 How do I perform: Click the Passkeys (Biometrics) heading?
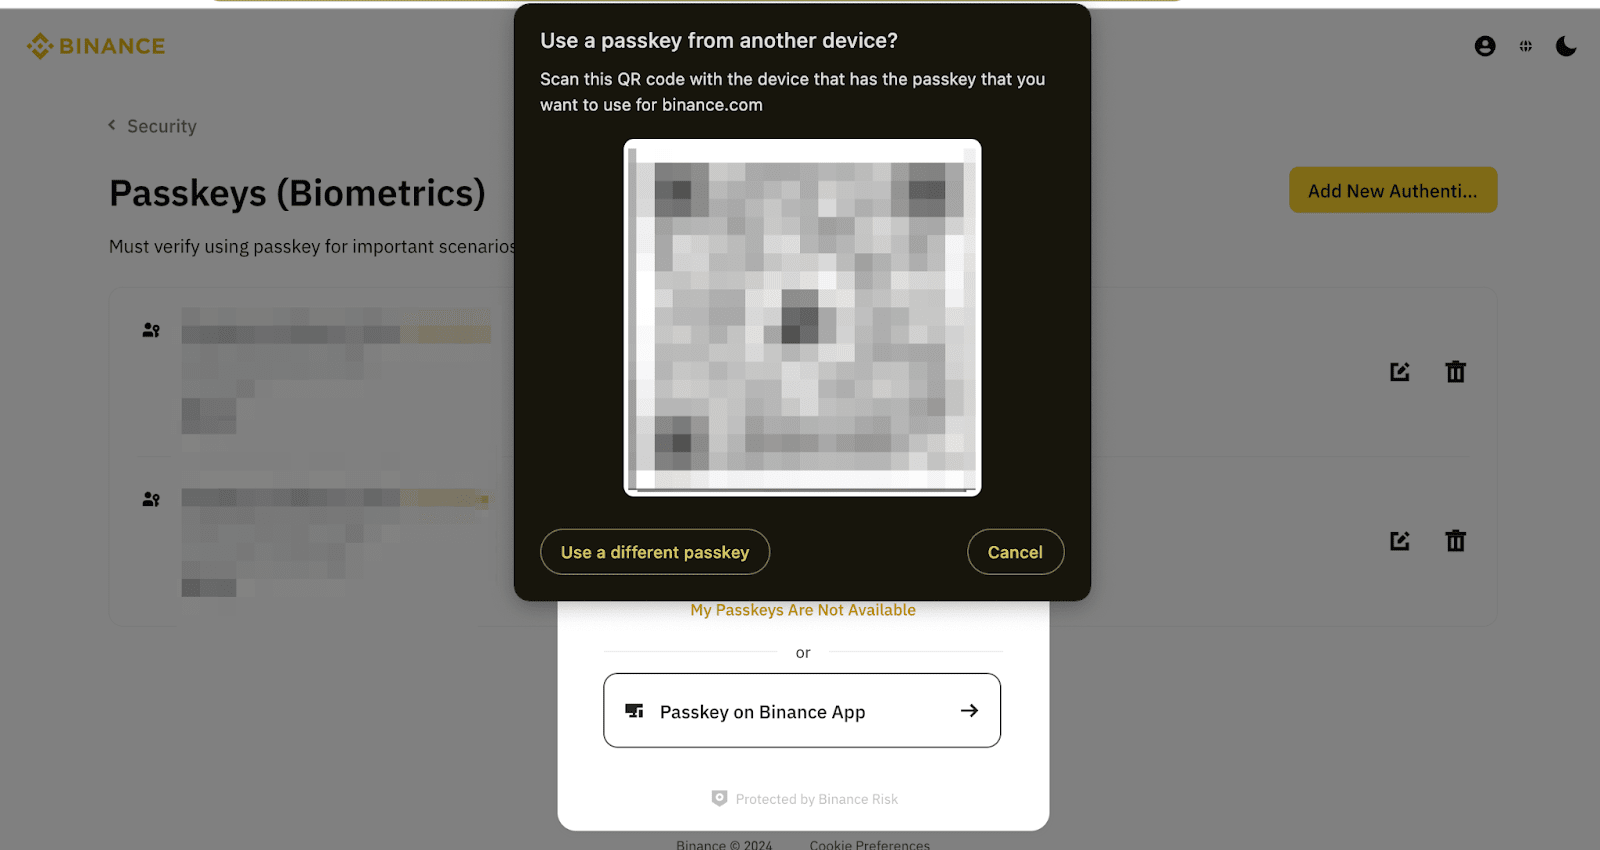(297, 193)
